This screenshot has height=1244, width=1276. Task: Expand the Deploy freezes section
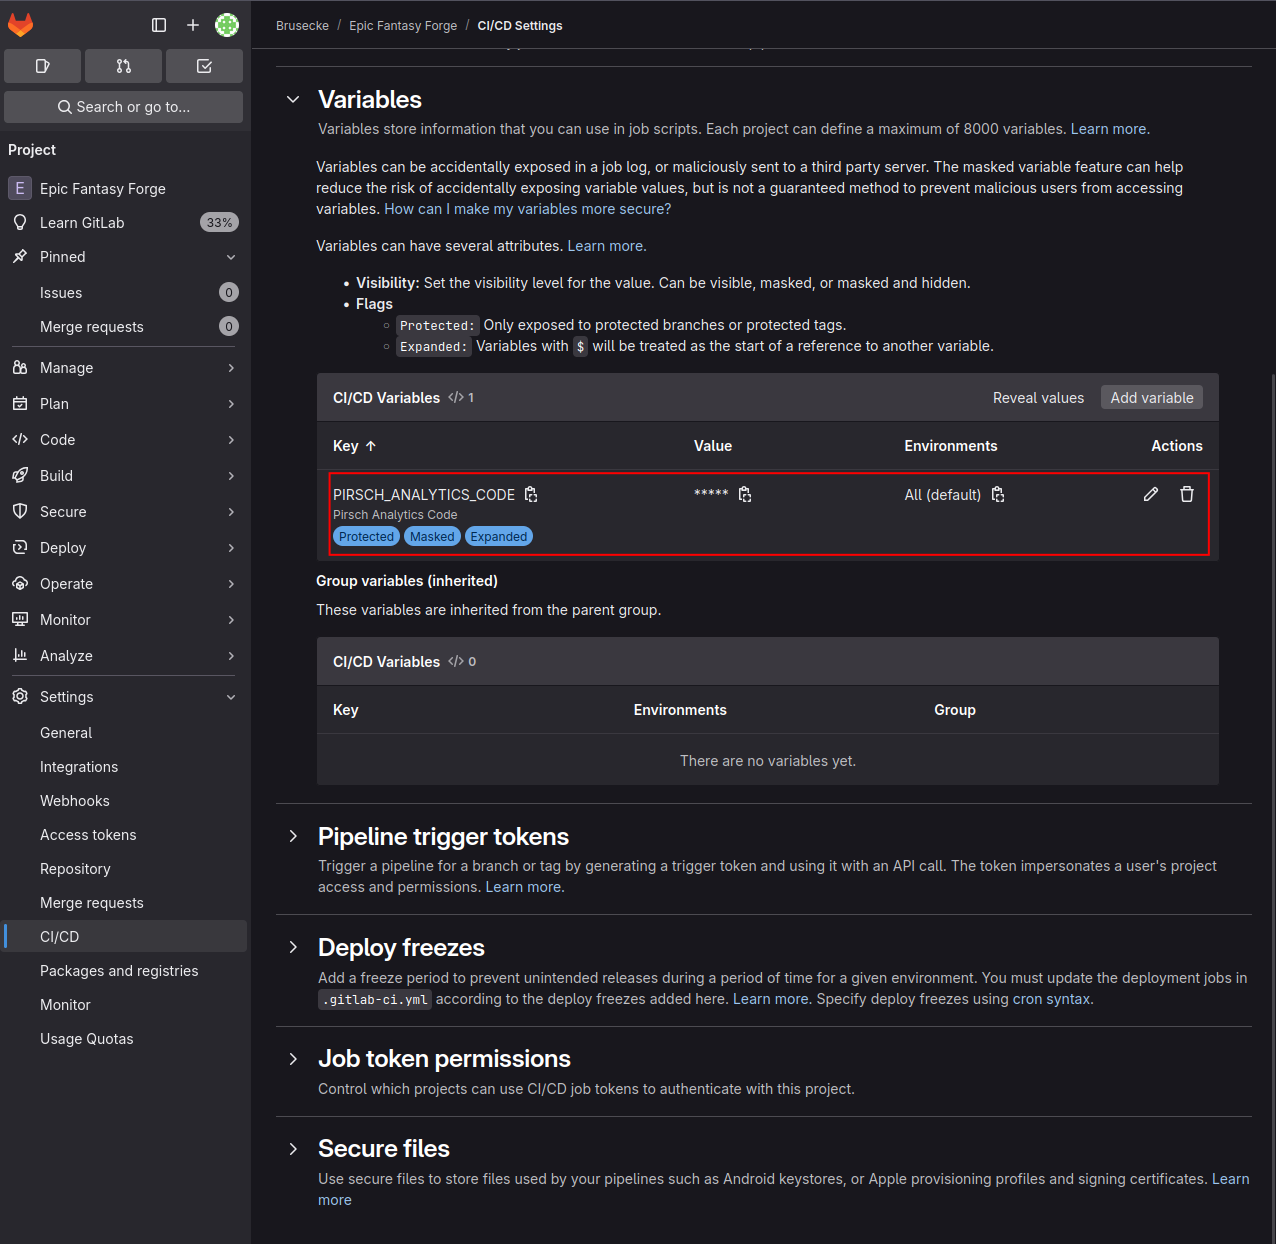(293, 947)
